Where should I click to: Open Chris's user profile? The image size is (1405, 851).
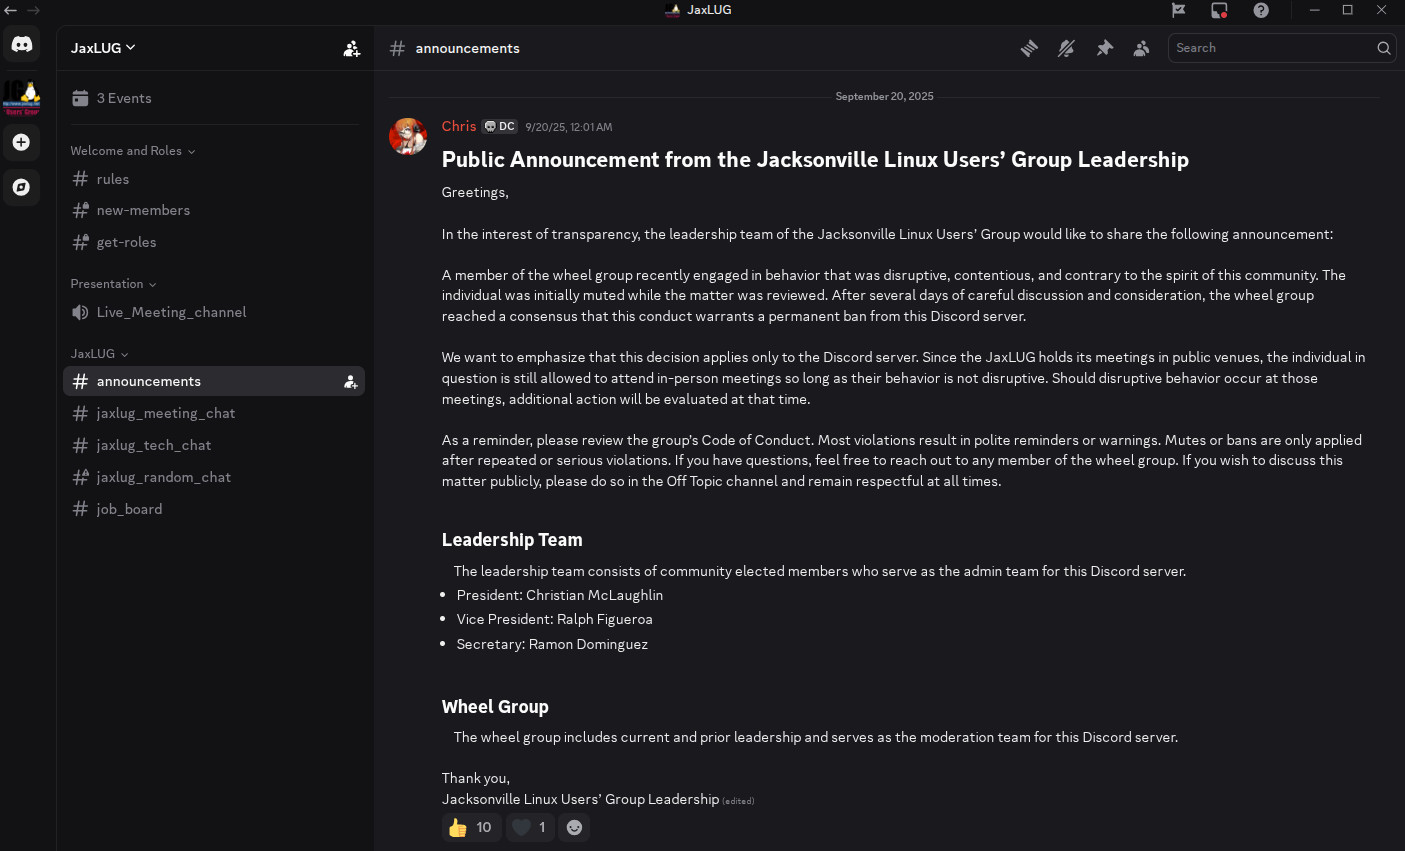pyautogui.click(x=458, y=126)
